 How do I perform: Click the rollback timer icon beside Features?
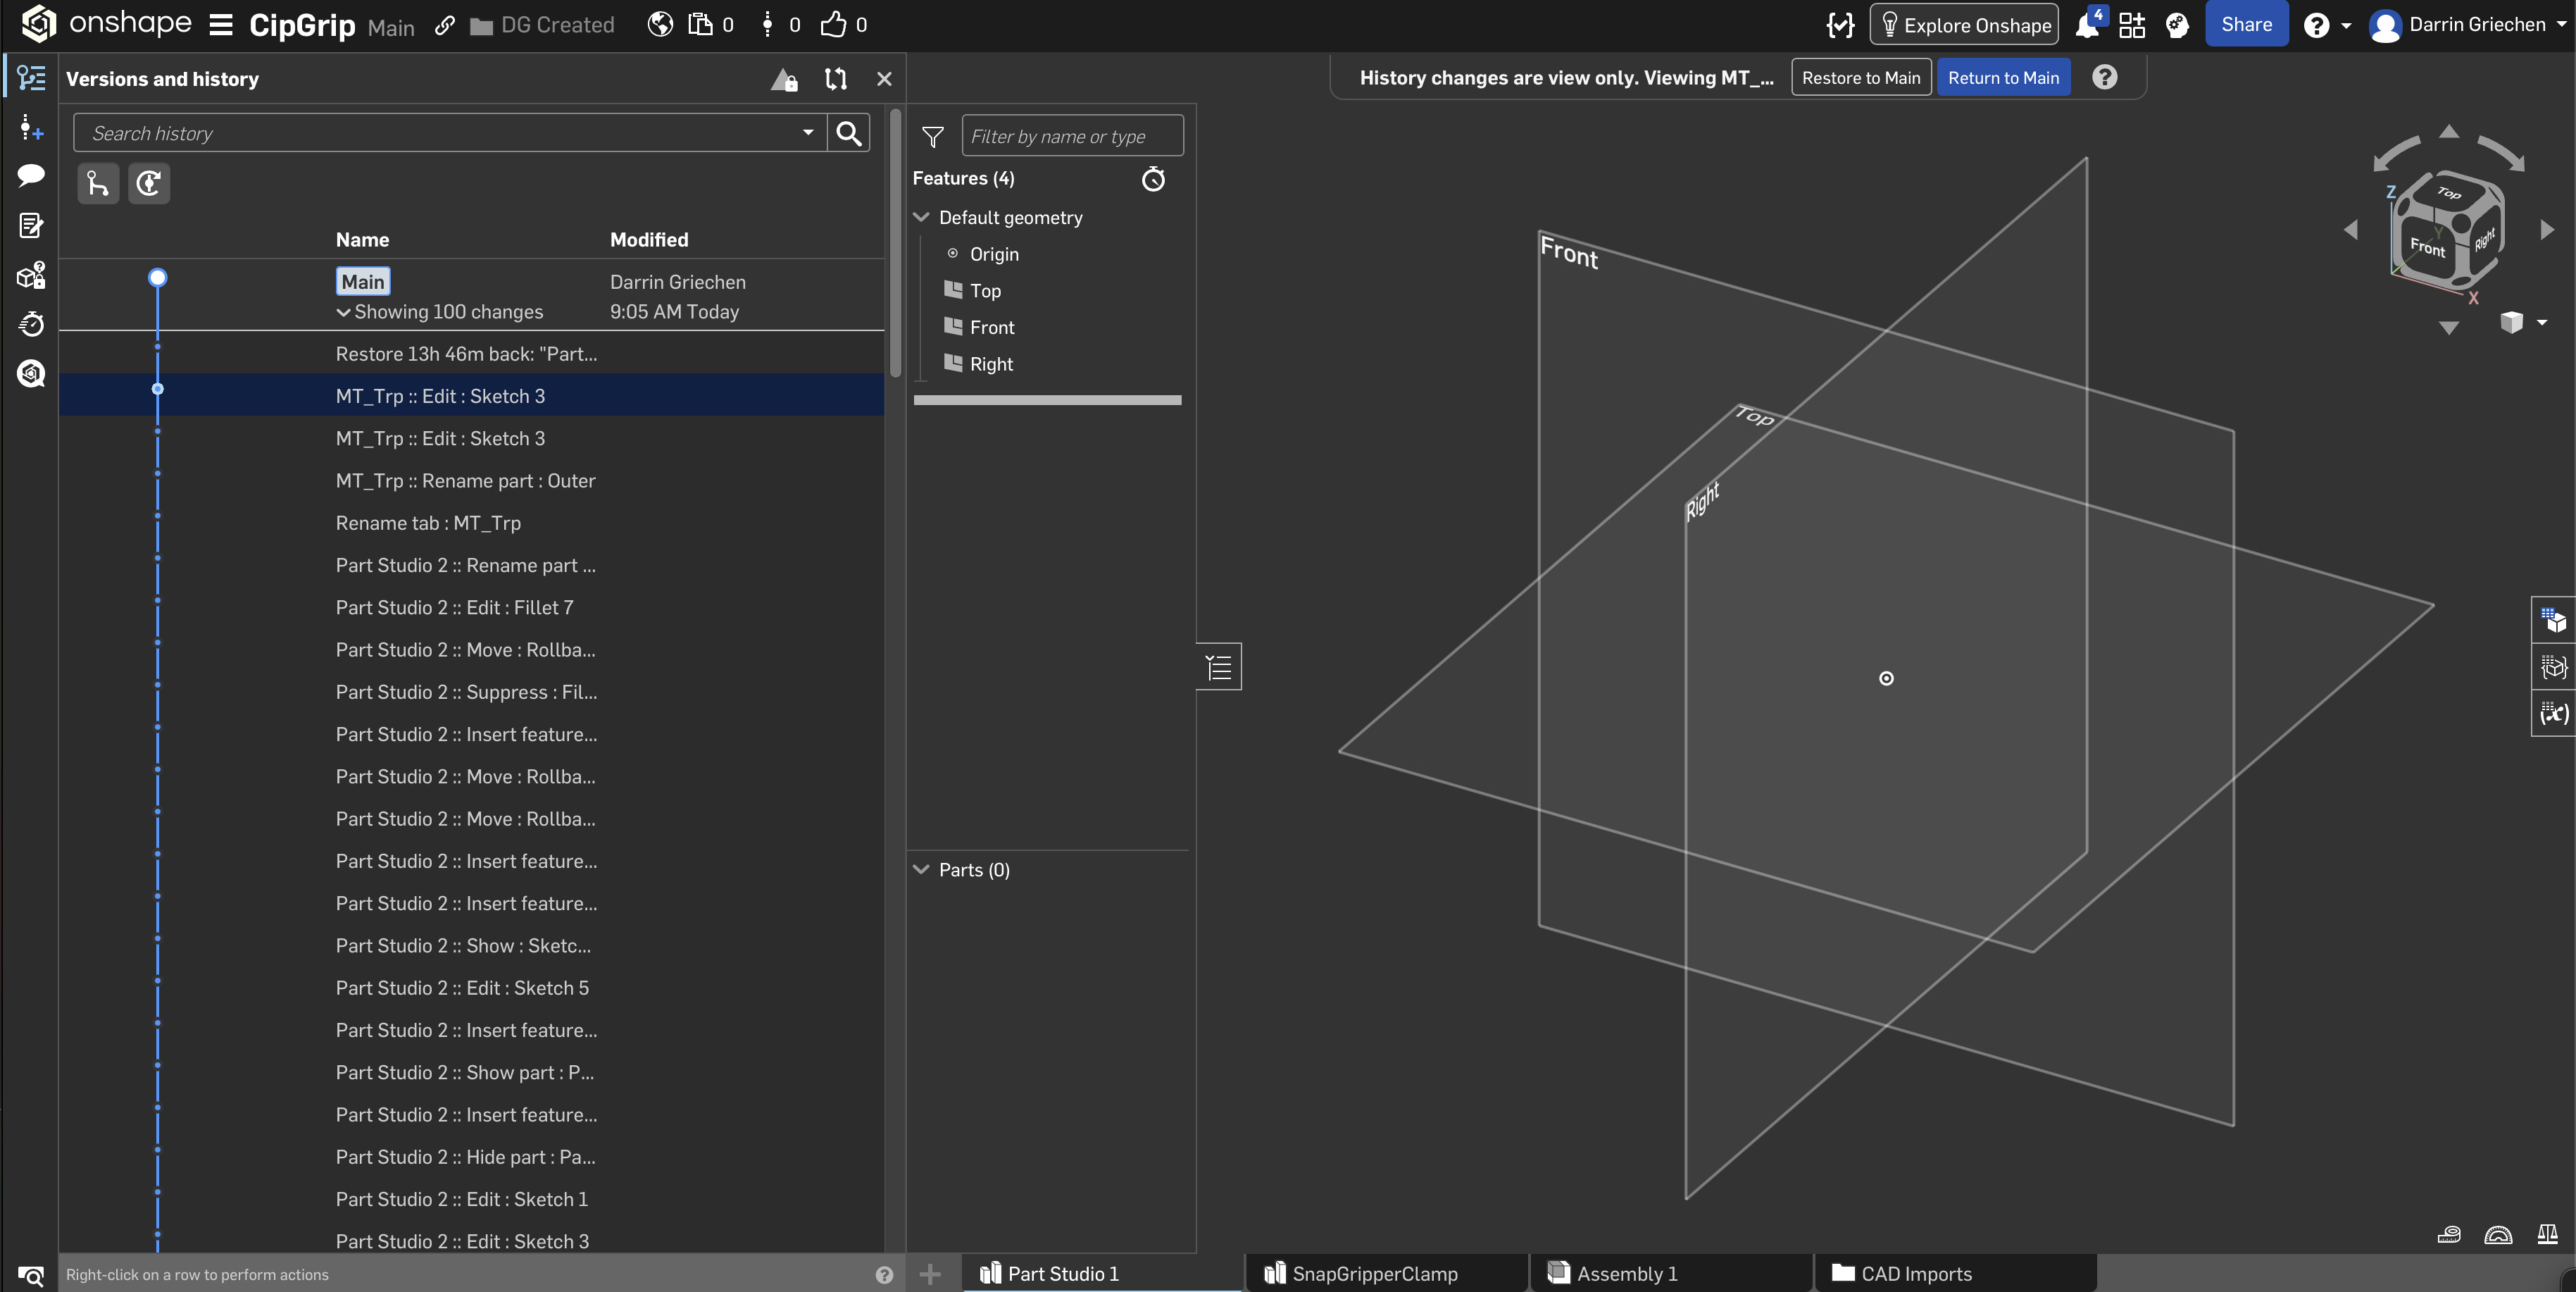(1153, 179)
